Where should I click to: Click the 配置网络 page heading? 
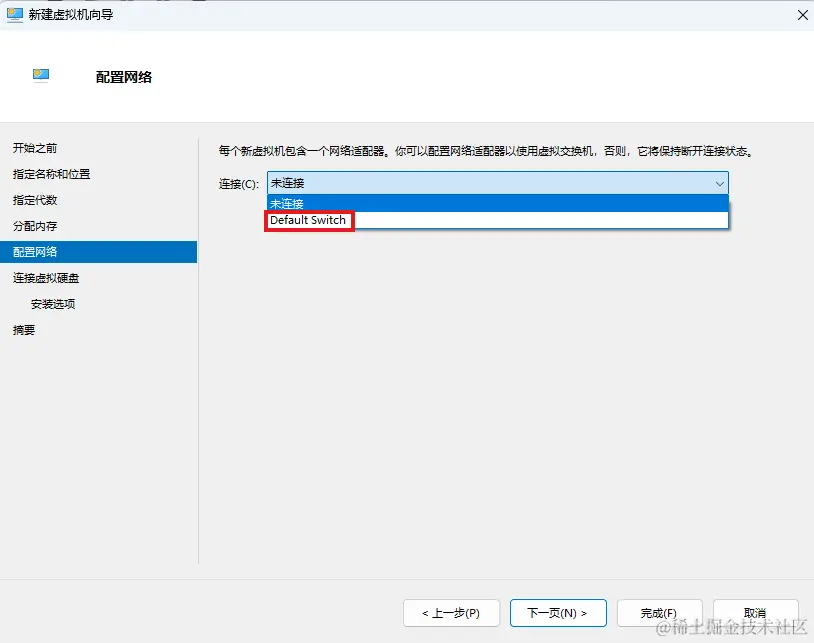pyautogui.click(x=124, y=77)
